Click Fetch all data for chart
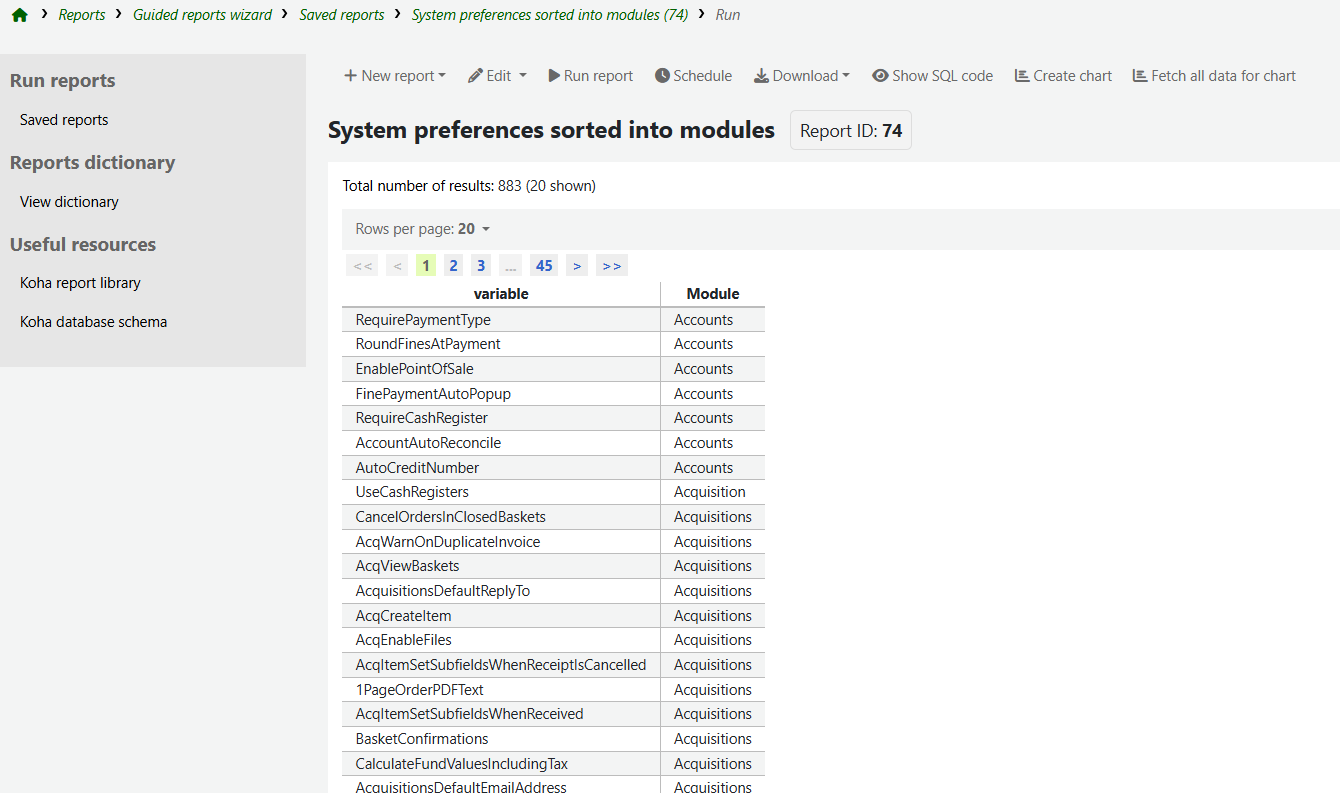This screenshot has width=1340, height=793. click(x=1214, y=76)
